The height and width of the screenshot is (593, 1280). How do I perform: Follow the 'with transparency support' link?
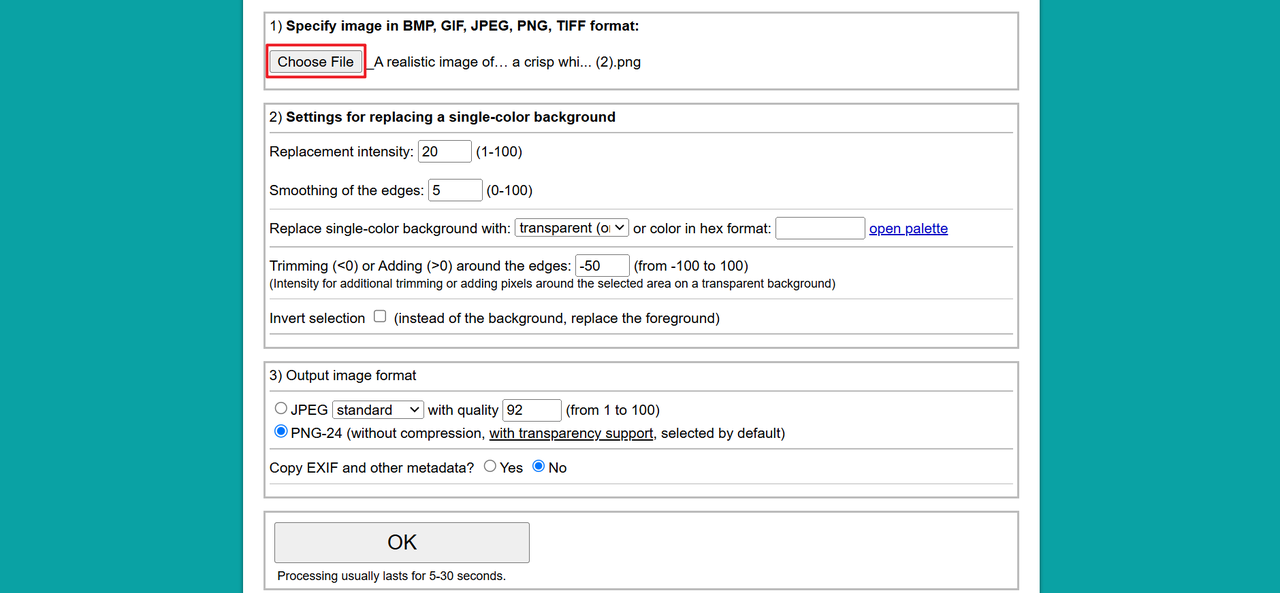click(571, 434)
